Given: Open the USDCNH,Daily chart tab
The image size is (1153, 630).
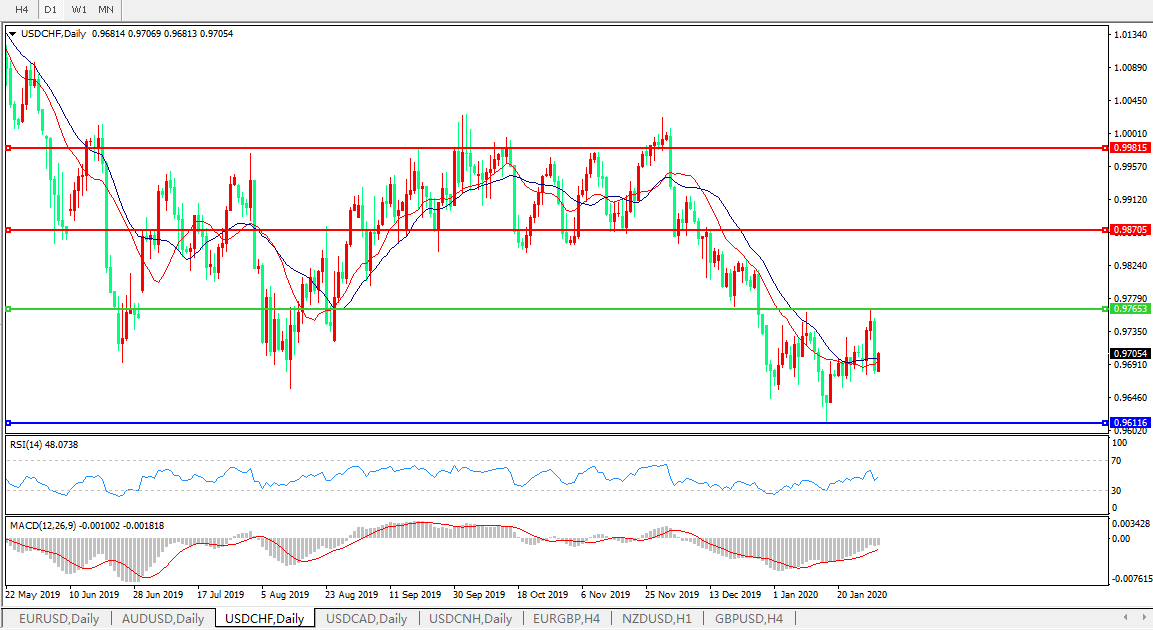Looking at the screenshot, I should 470,619.
